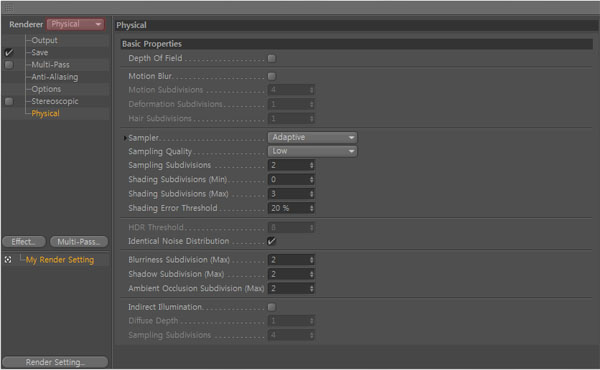
Task: Select Output in the settings tree
Action: tap(44, 40)
